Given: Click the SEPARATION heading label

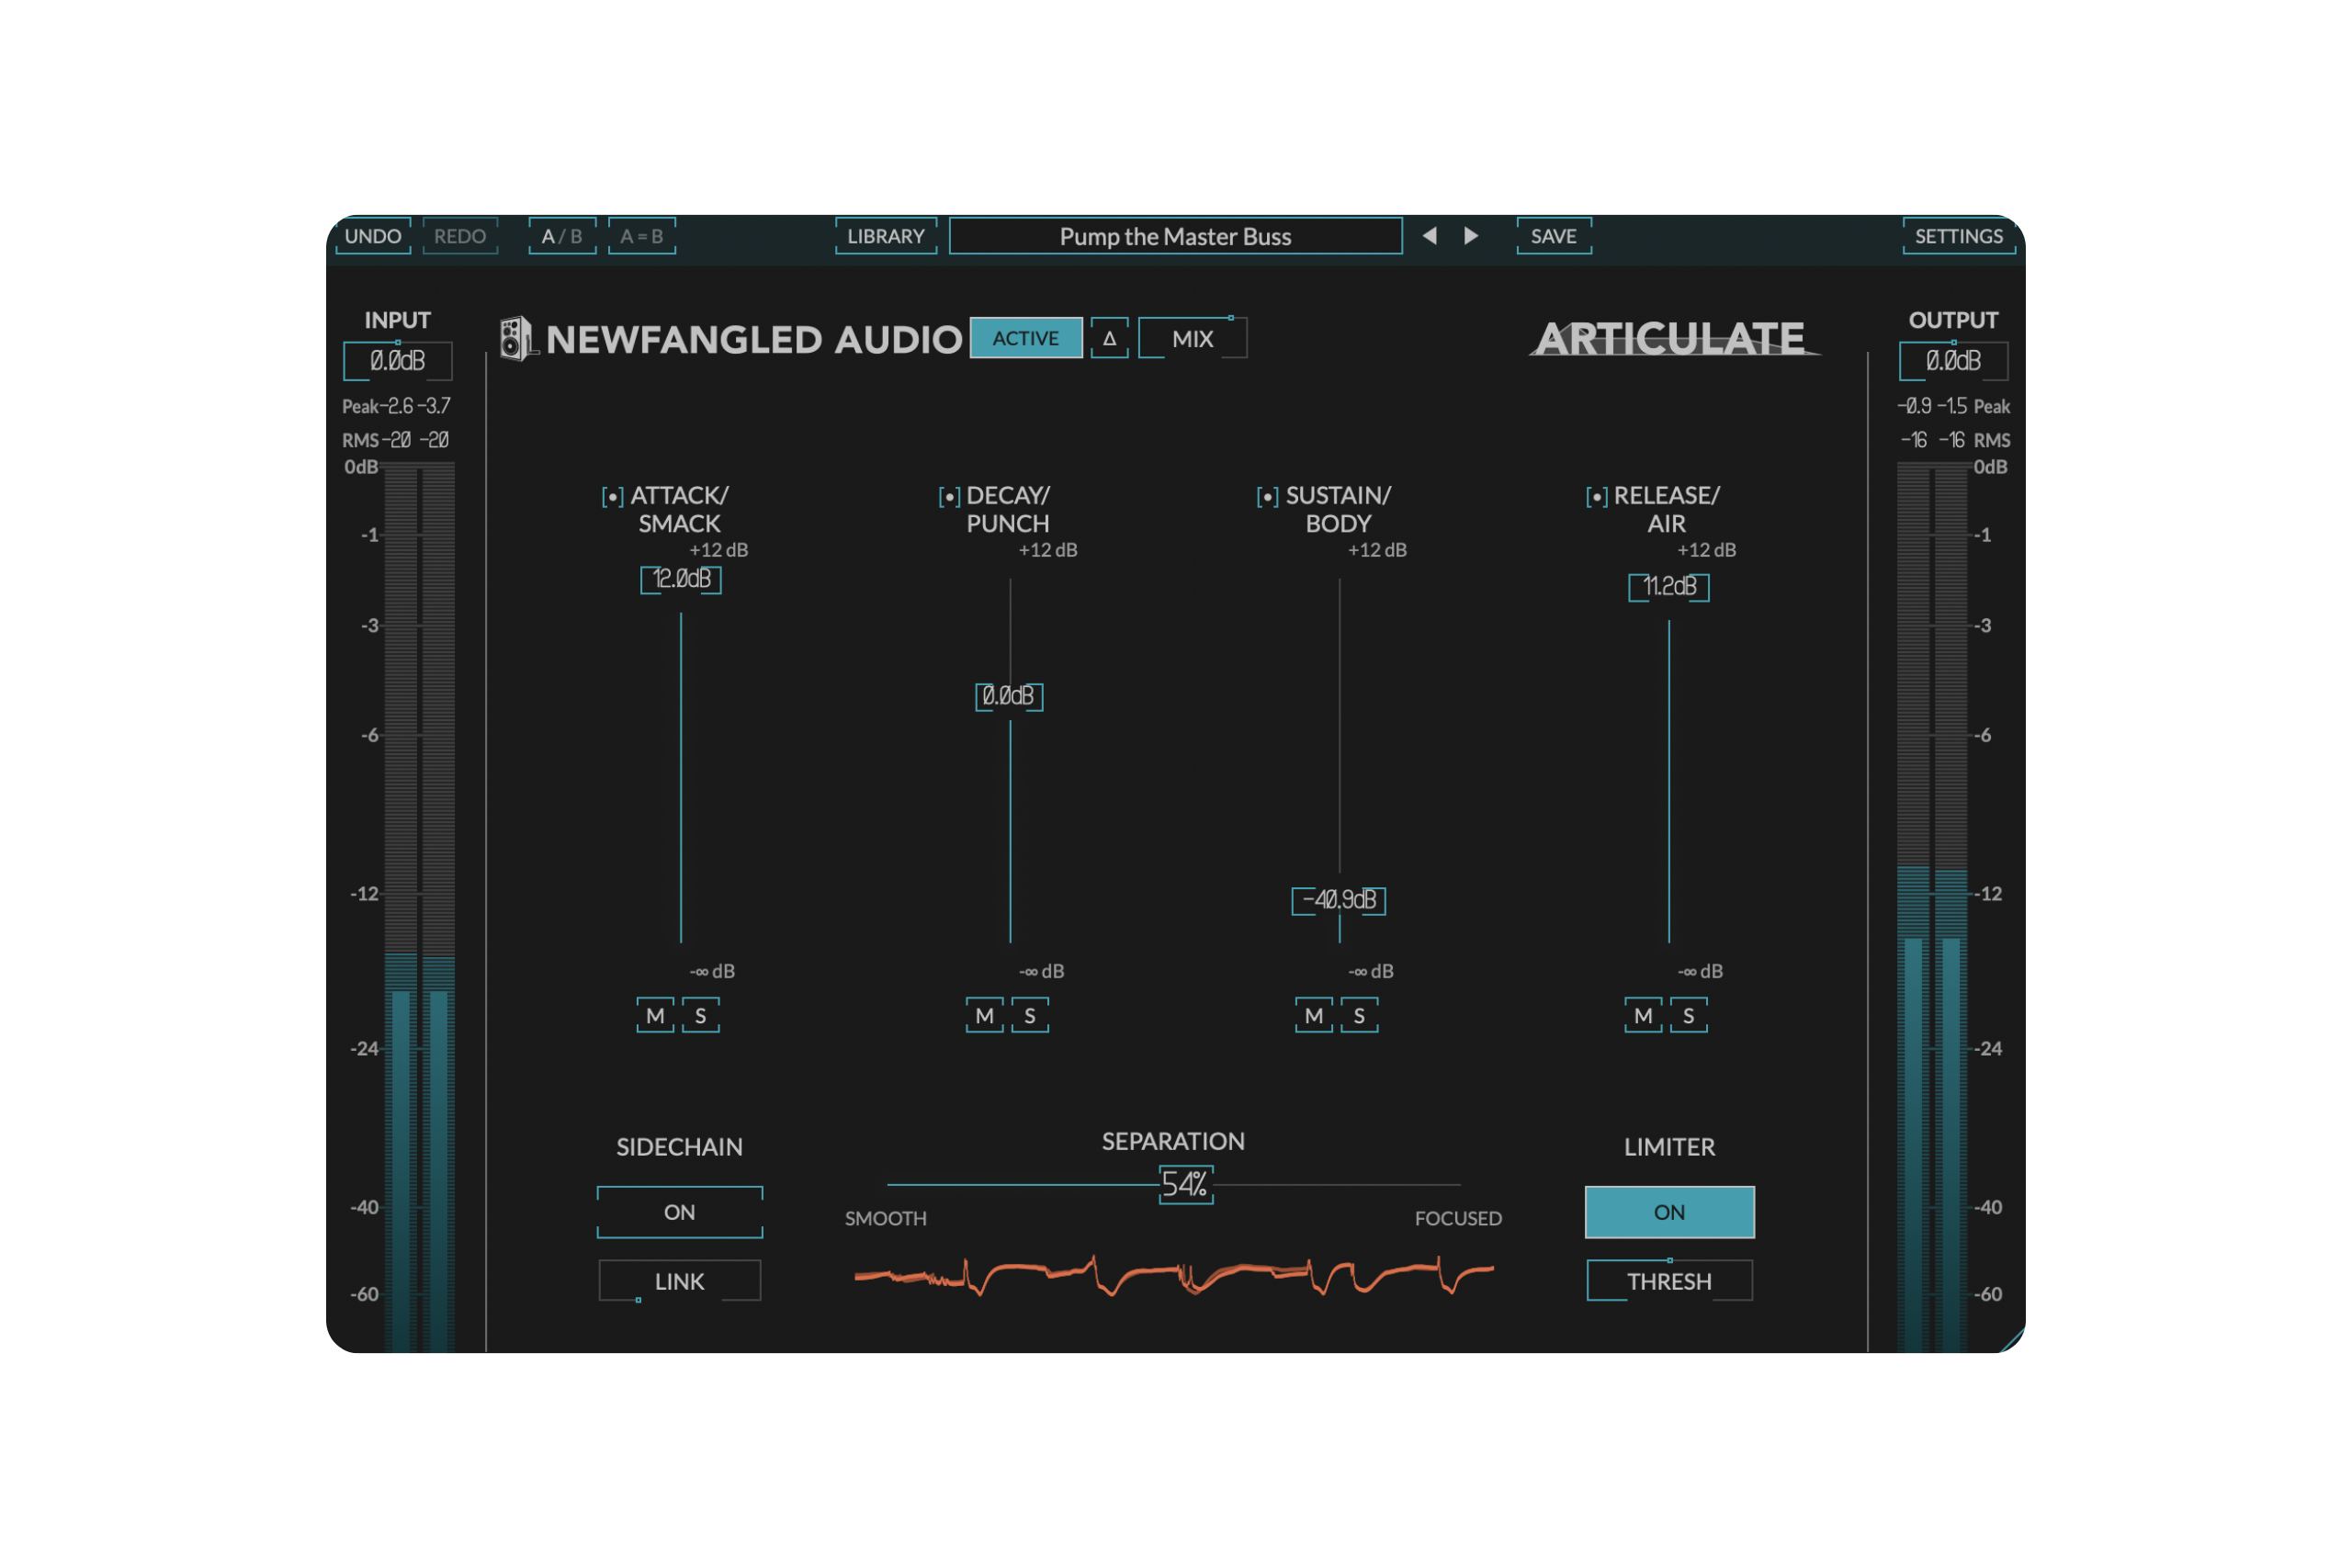Looking at the screenshot, I should [1173, 1141].
